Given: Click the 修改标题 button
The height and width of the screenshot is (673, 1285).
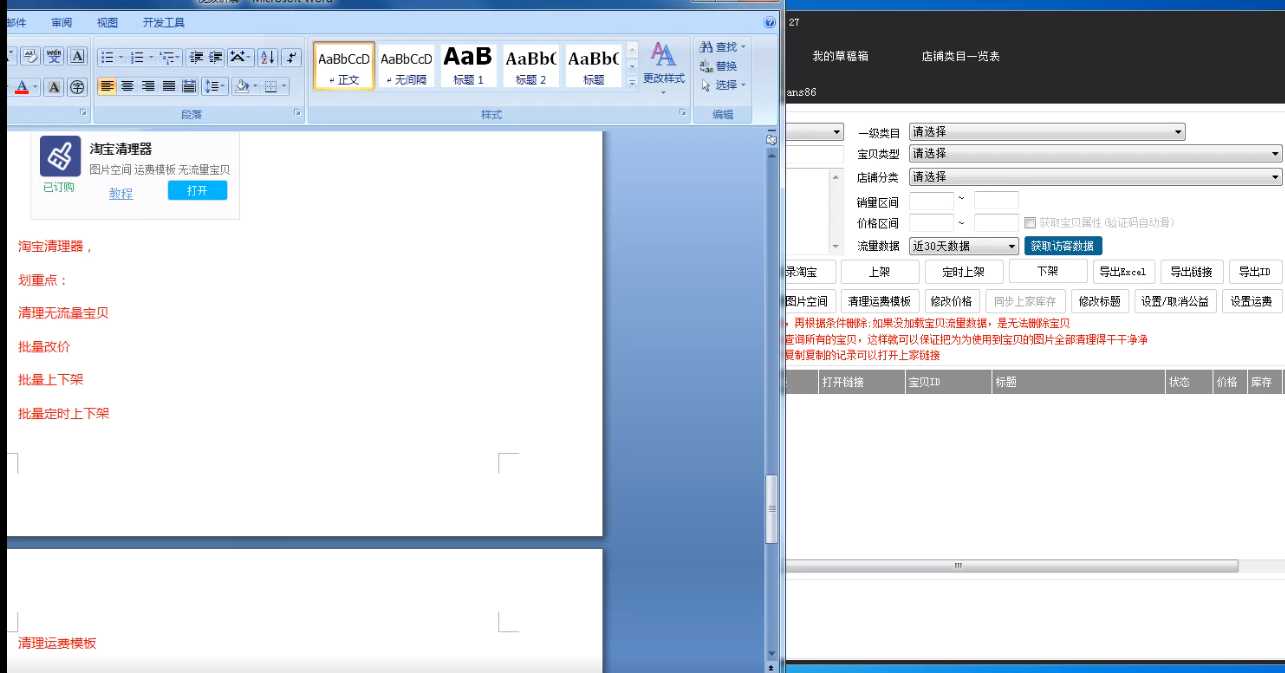Looking at the screenshot, I should 1099,301.
